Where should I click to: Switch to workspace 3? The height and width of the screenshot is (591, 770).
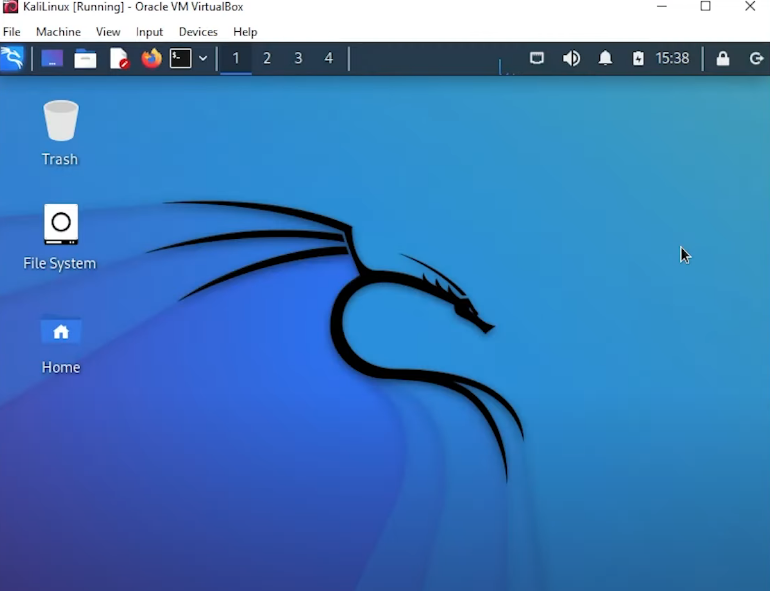click(x=298, y=58)
